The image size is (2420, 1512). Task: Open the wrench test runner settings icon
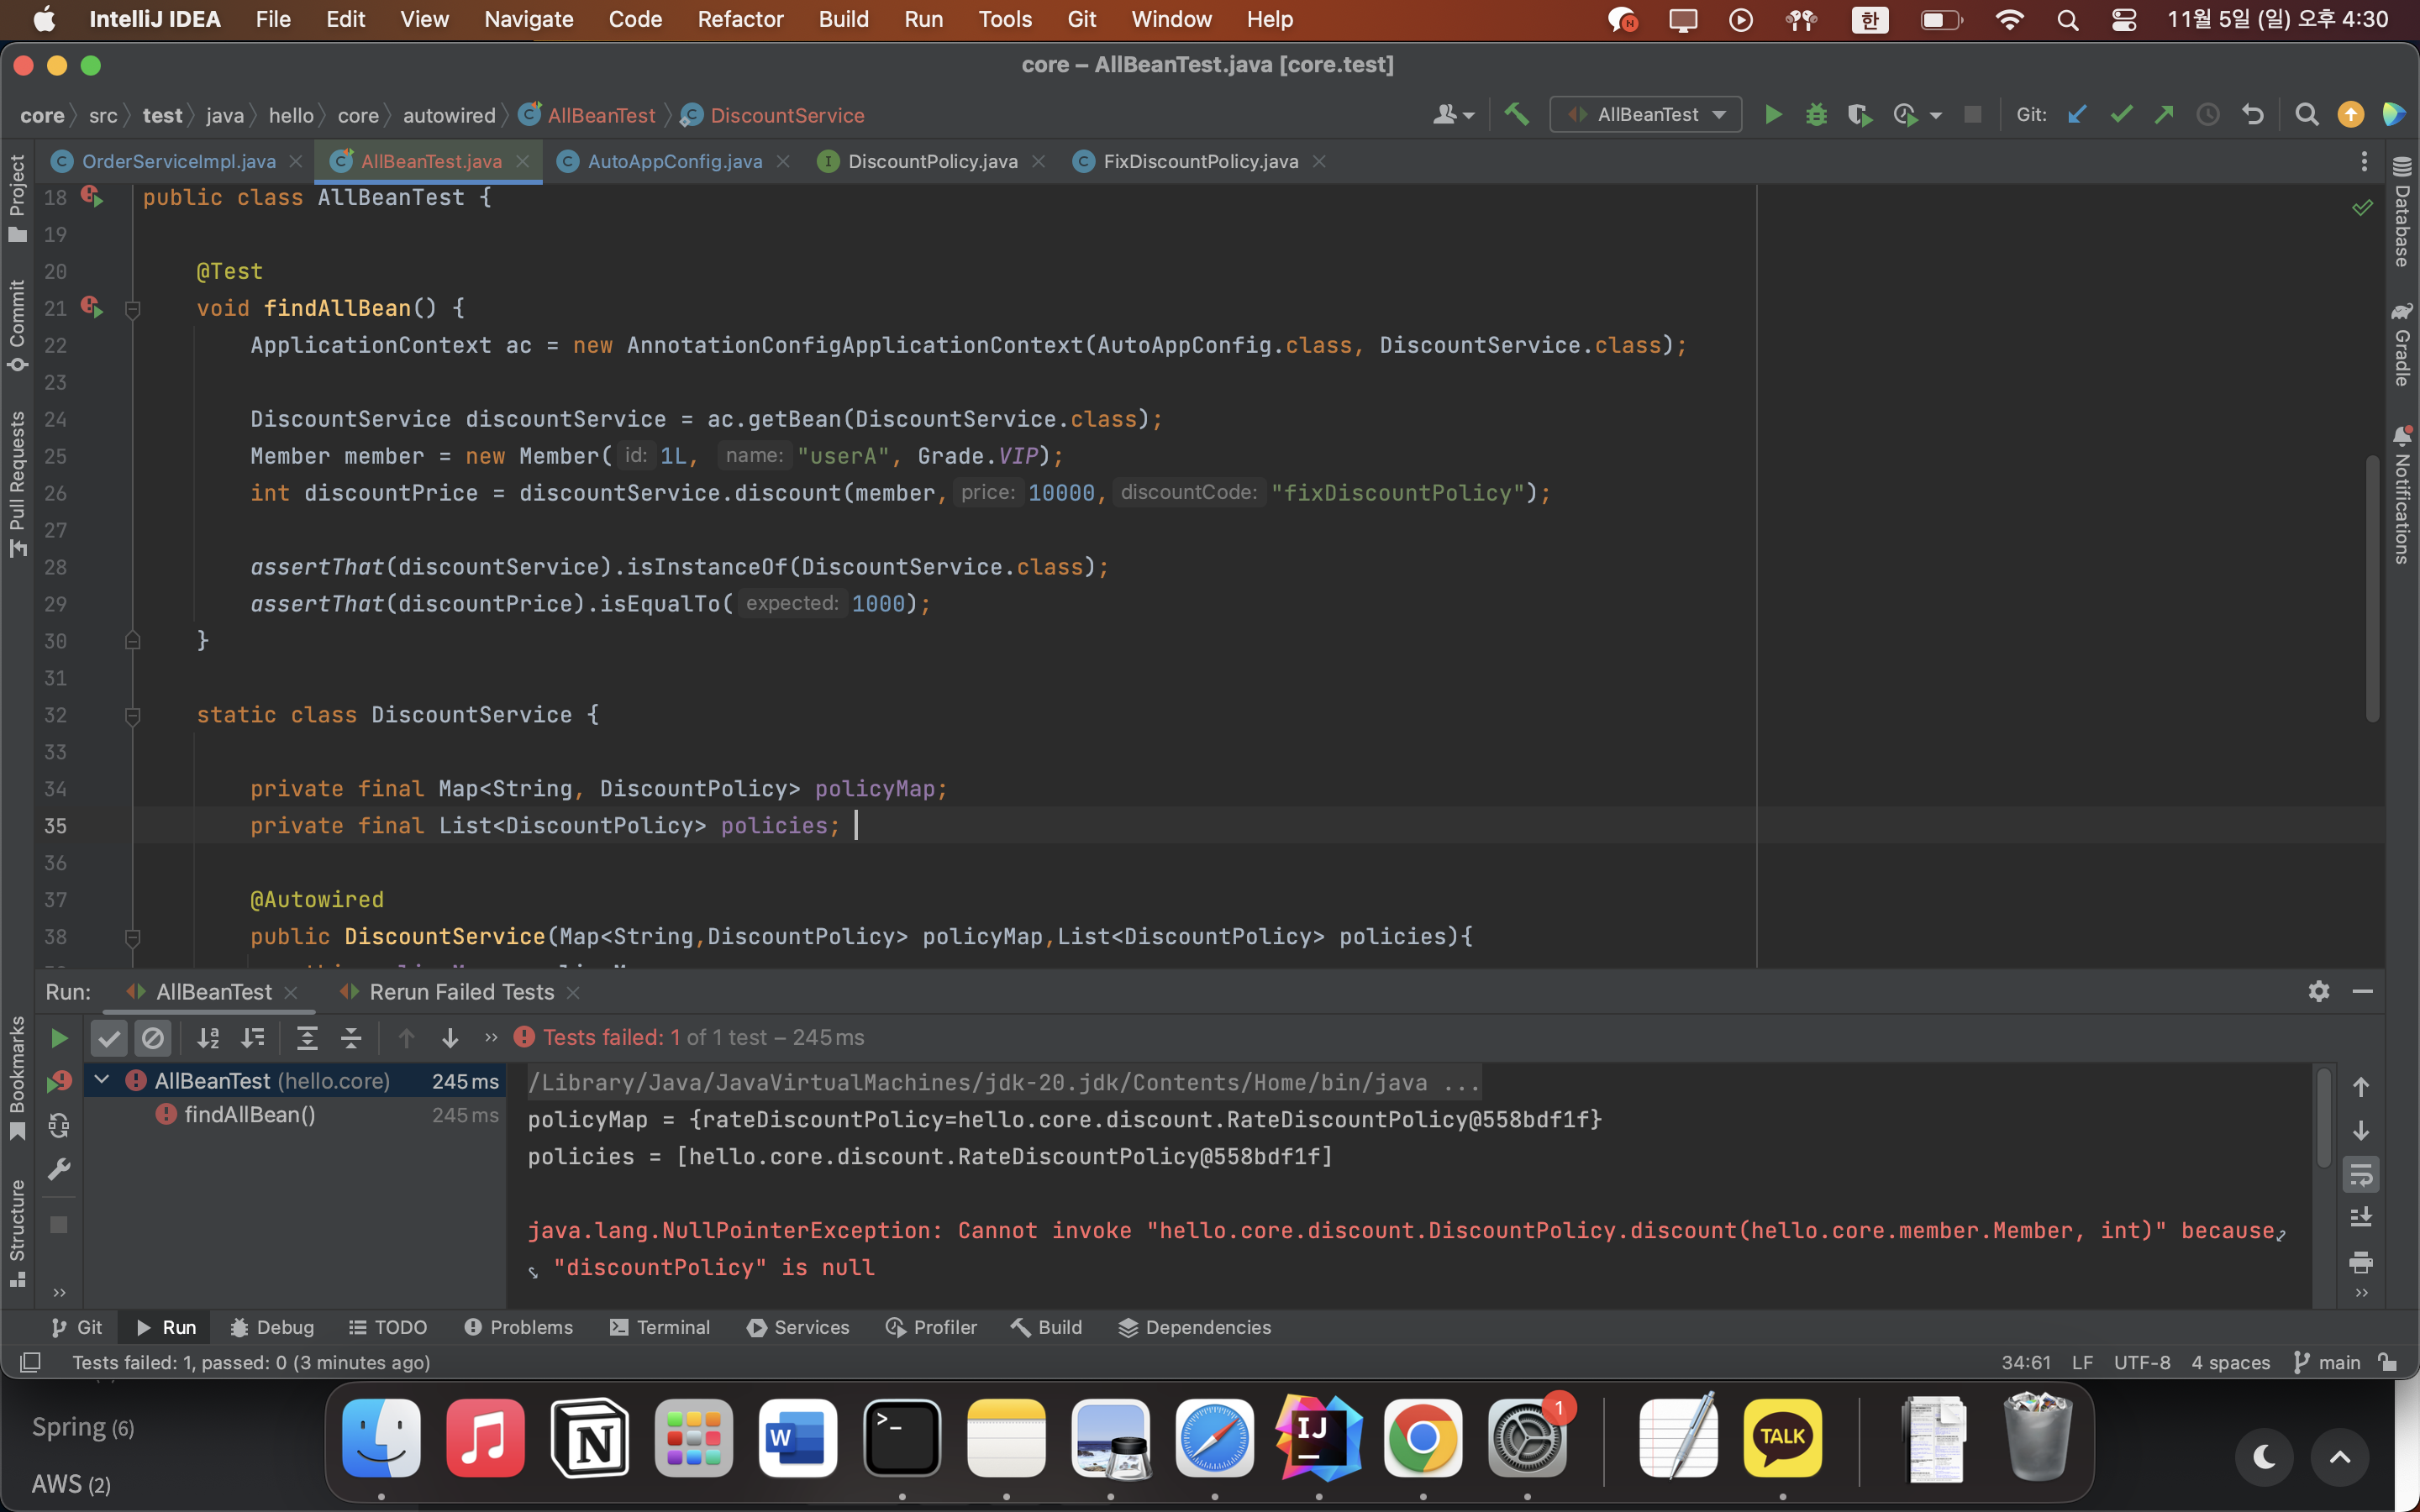59,1169
